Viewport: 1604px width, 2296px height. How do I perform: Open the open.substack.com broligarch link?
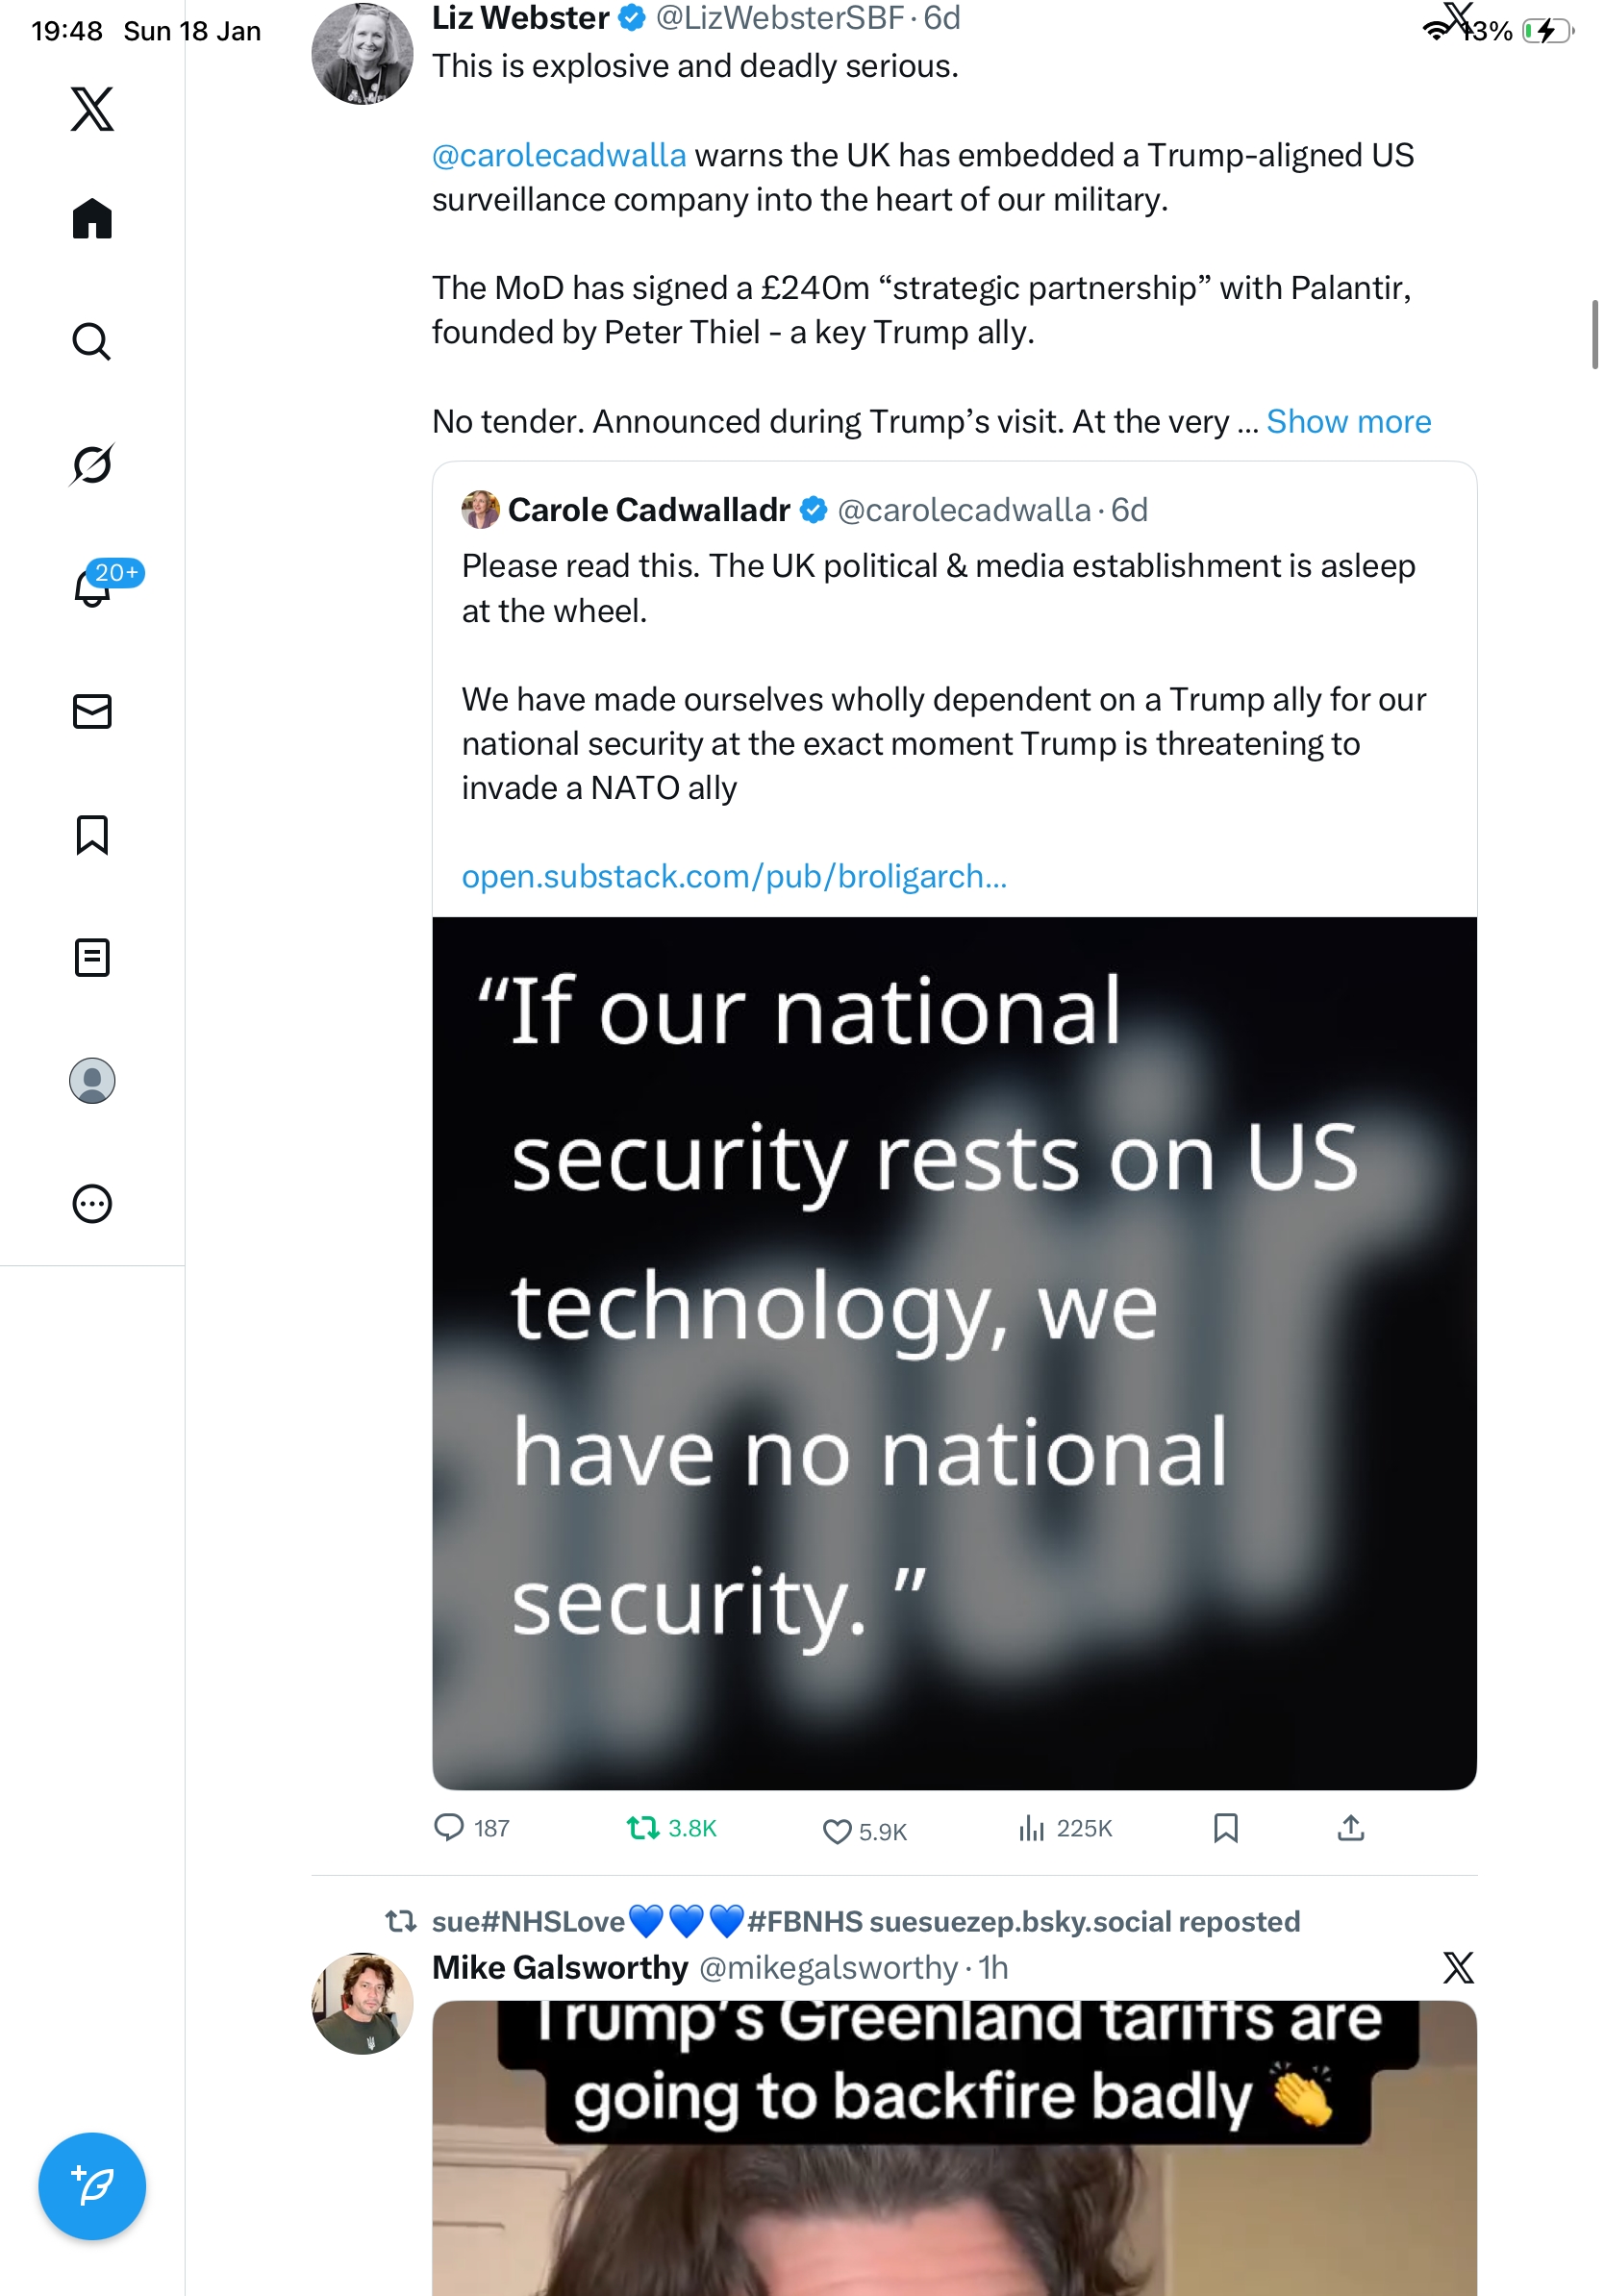pos(734,876)
